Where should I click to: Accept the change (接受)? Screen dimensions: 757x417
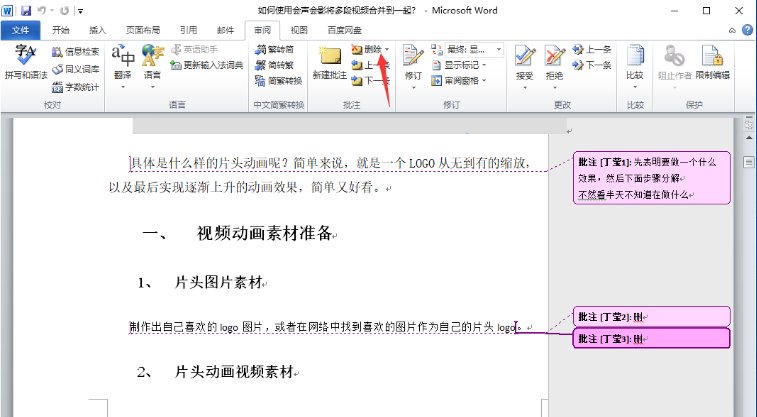(525, 67)
